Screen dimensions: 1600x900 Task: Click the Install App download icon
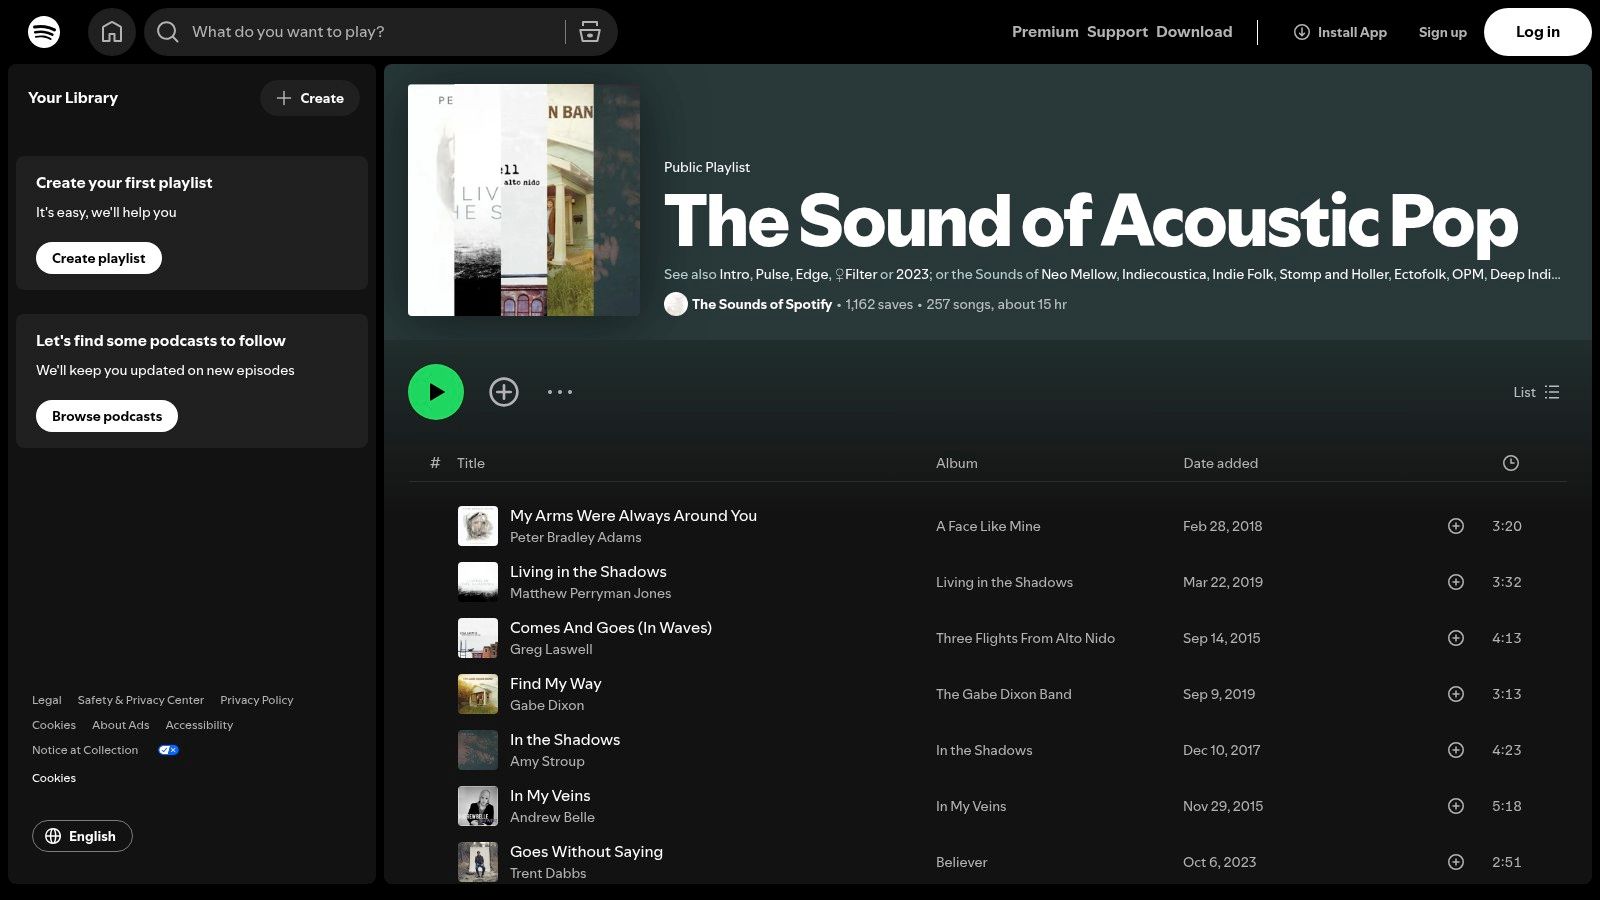click(1302, 32)
